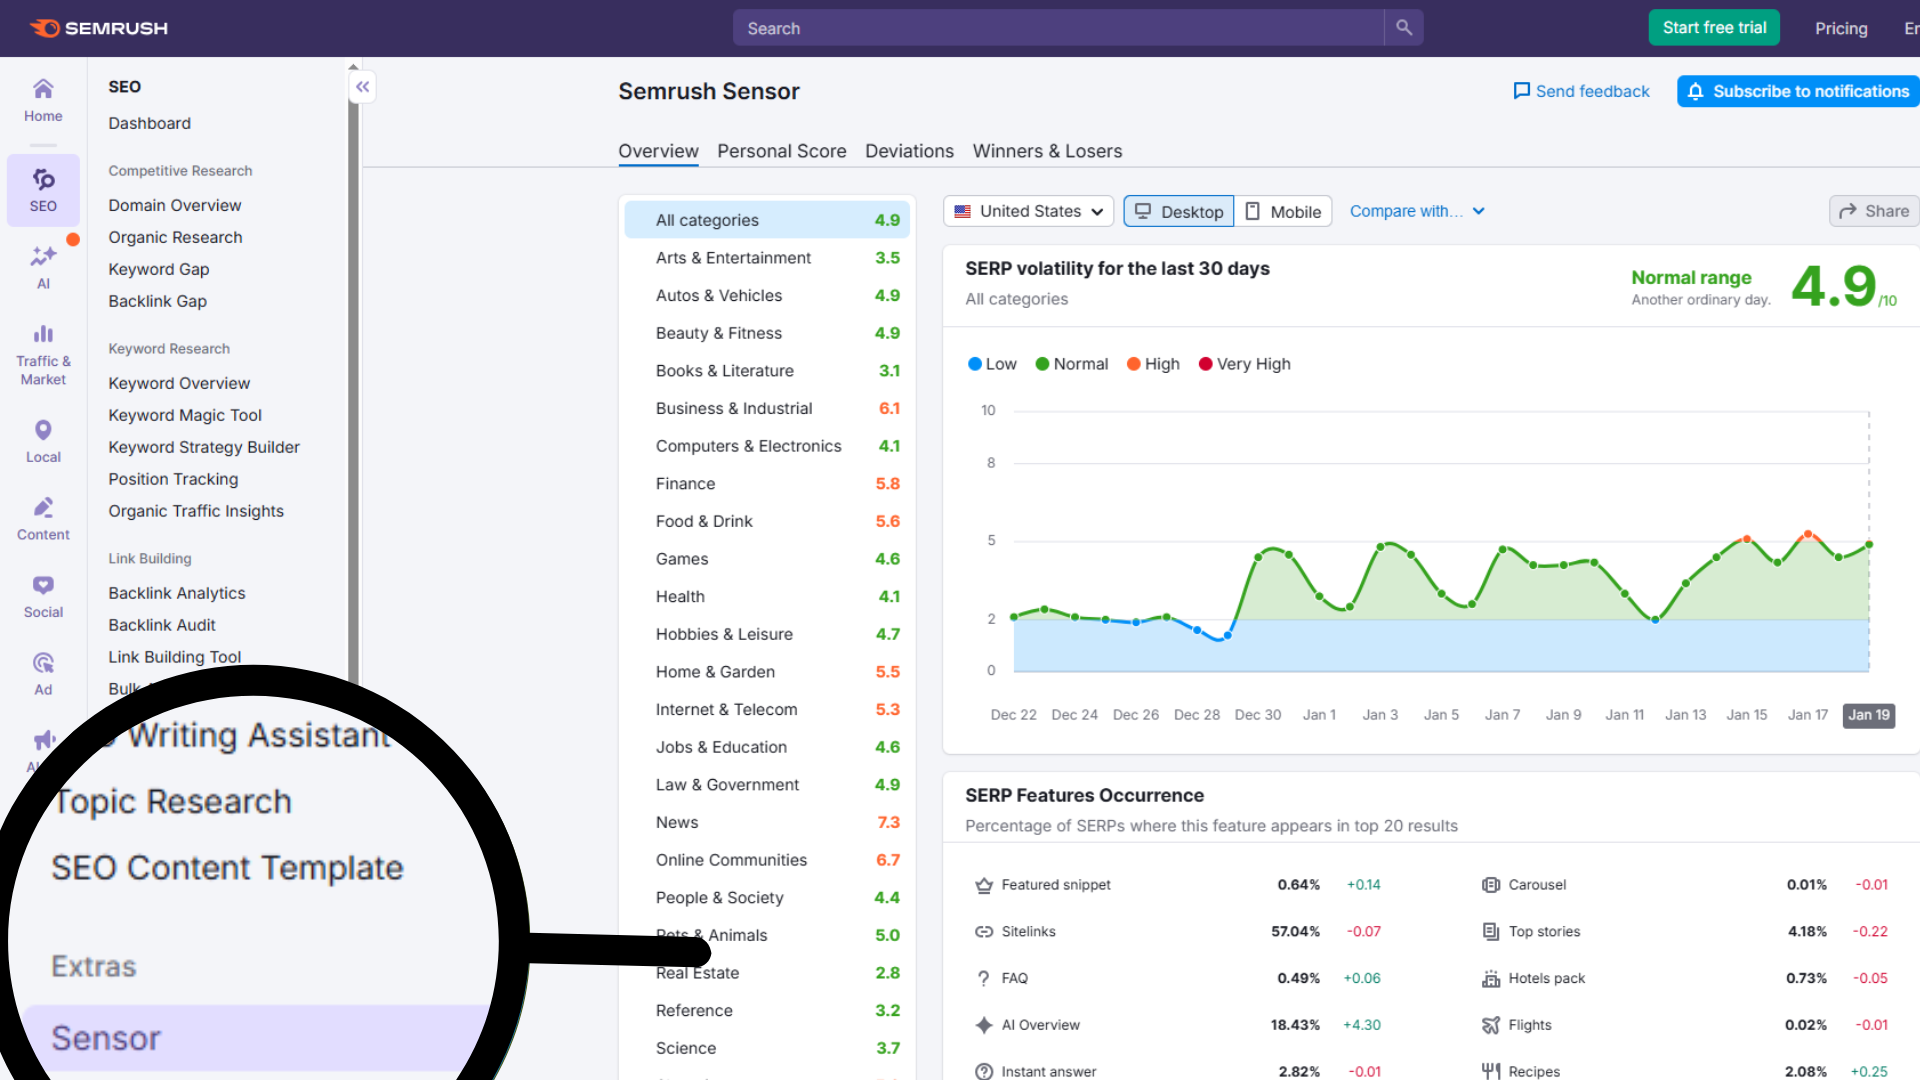Select Computers & Electronics category
Image resolution: width=1920 pixels, height=1080 pixels.
point(767,446)
